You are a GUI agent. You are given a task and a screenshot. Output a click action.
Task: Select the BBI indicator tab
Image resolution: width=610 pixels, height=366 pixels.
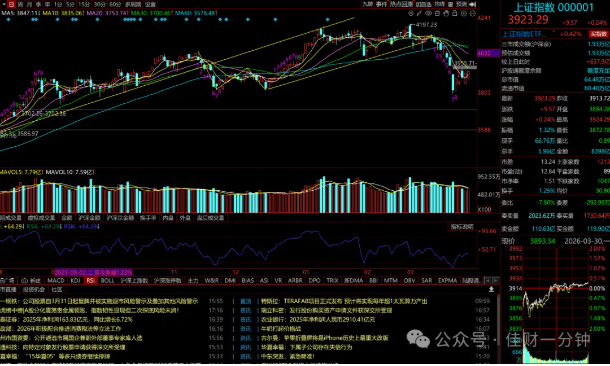373,280
